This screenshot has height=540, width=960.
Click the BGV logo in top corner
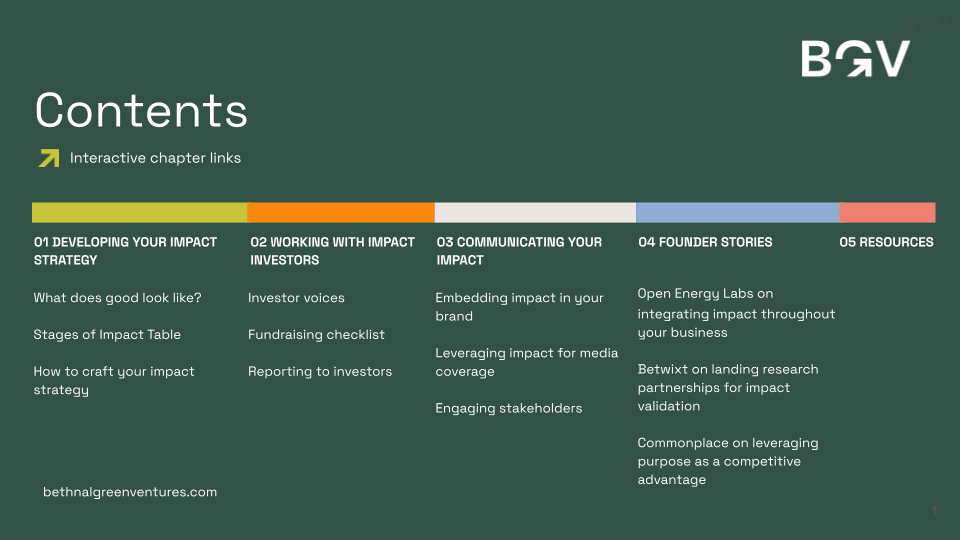tap(855, 59)
